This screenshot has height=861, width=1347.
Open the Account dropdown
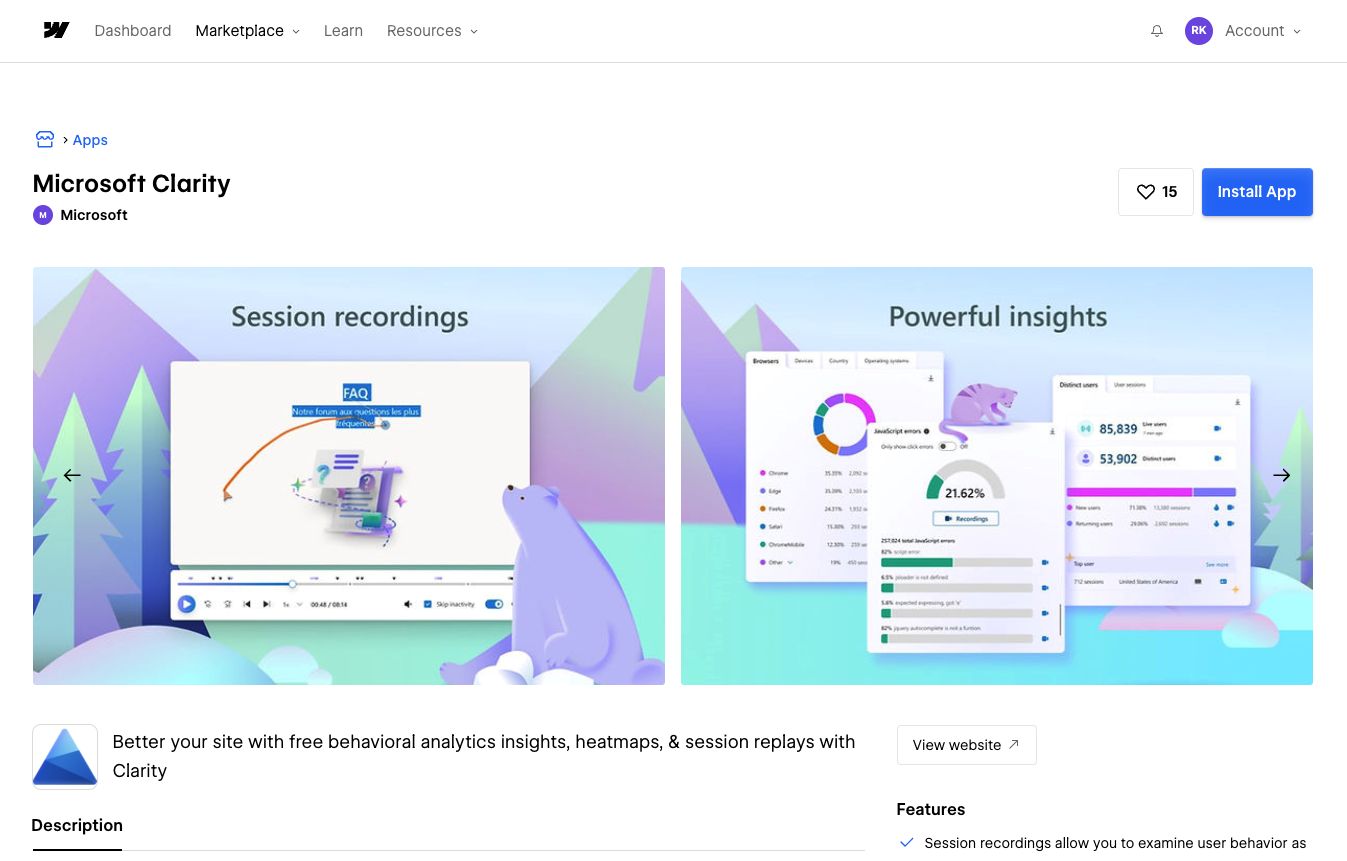coord(1263,31)
